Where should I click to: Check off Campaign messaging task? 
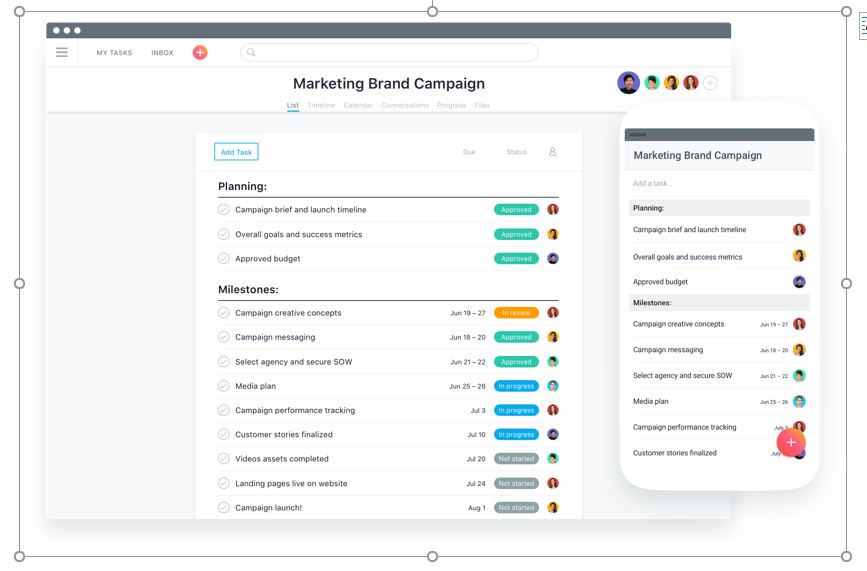coord(224,337)
